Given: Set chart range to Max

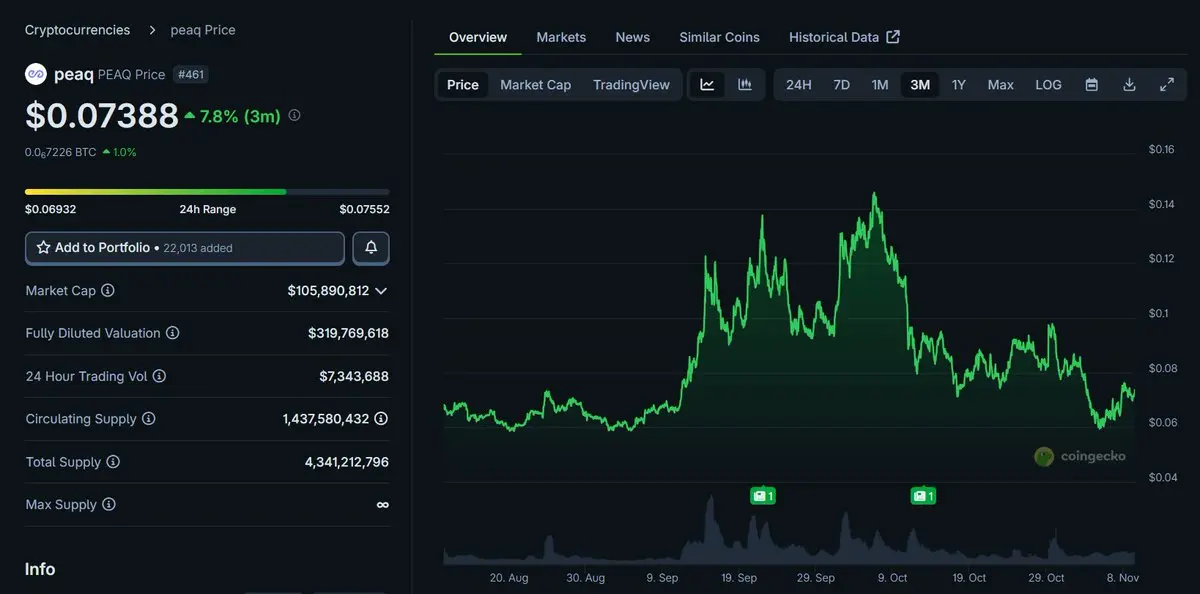Looking at the screenshot, I should point(1001,85).
